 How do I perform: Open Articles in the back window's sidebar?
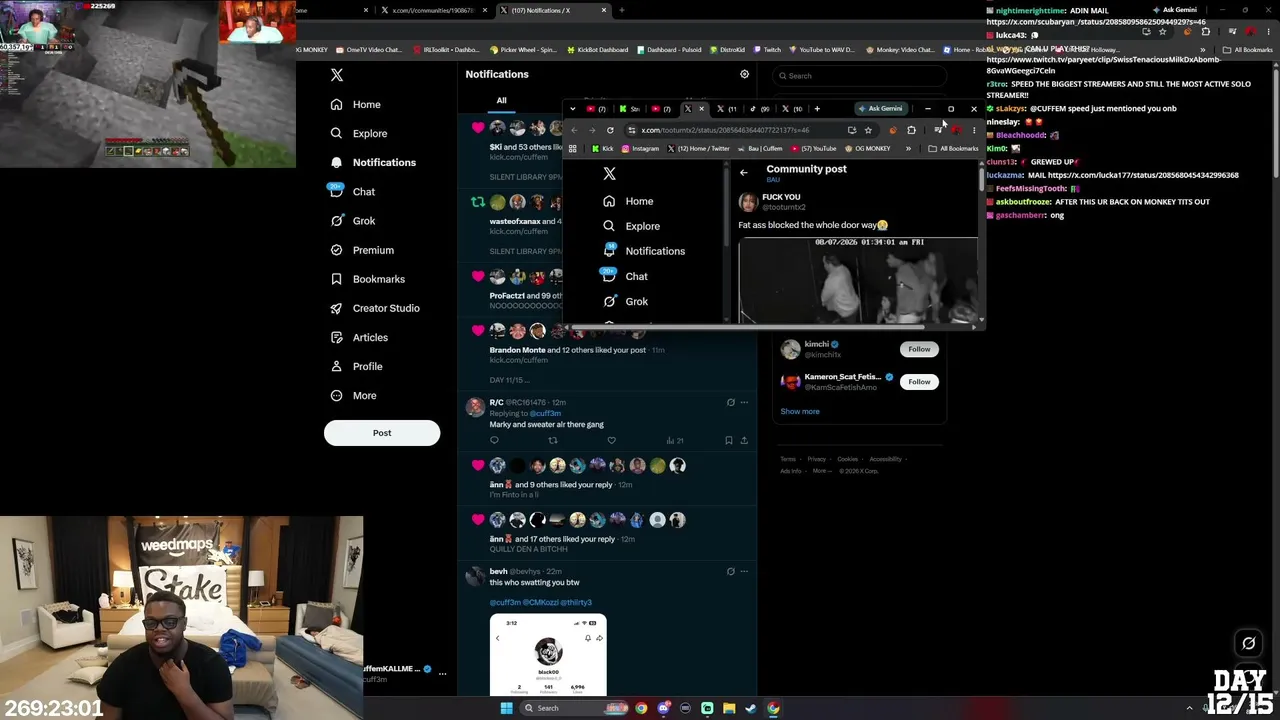click(358, 337)
